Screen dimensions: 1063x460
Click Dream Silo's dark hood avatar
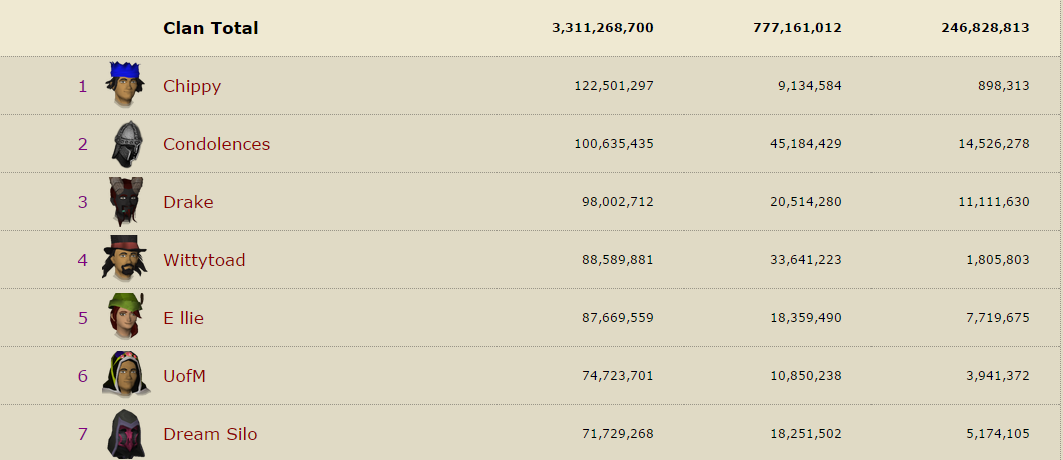[x=126, y=434]
